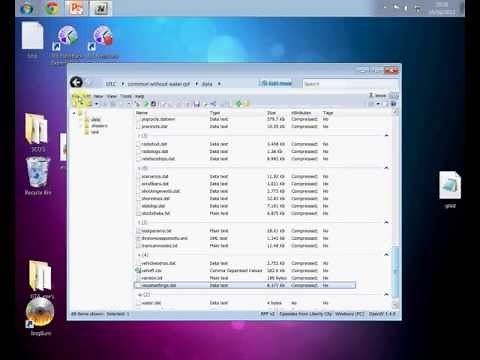Image resolution: width=480 pixels, height=360 pixels.
Task: Click the Windows Start orb
Action: 26,8
